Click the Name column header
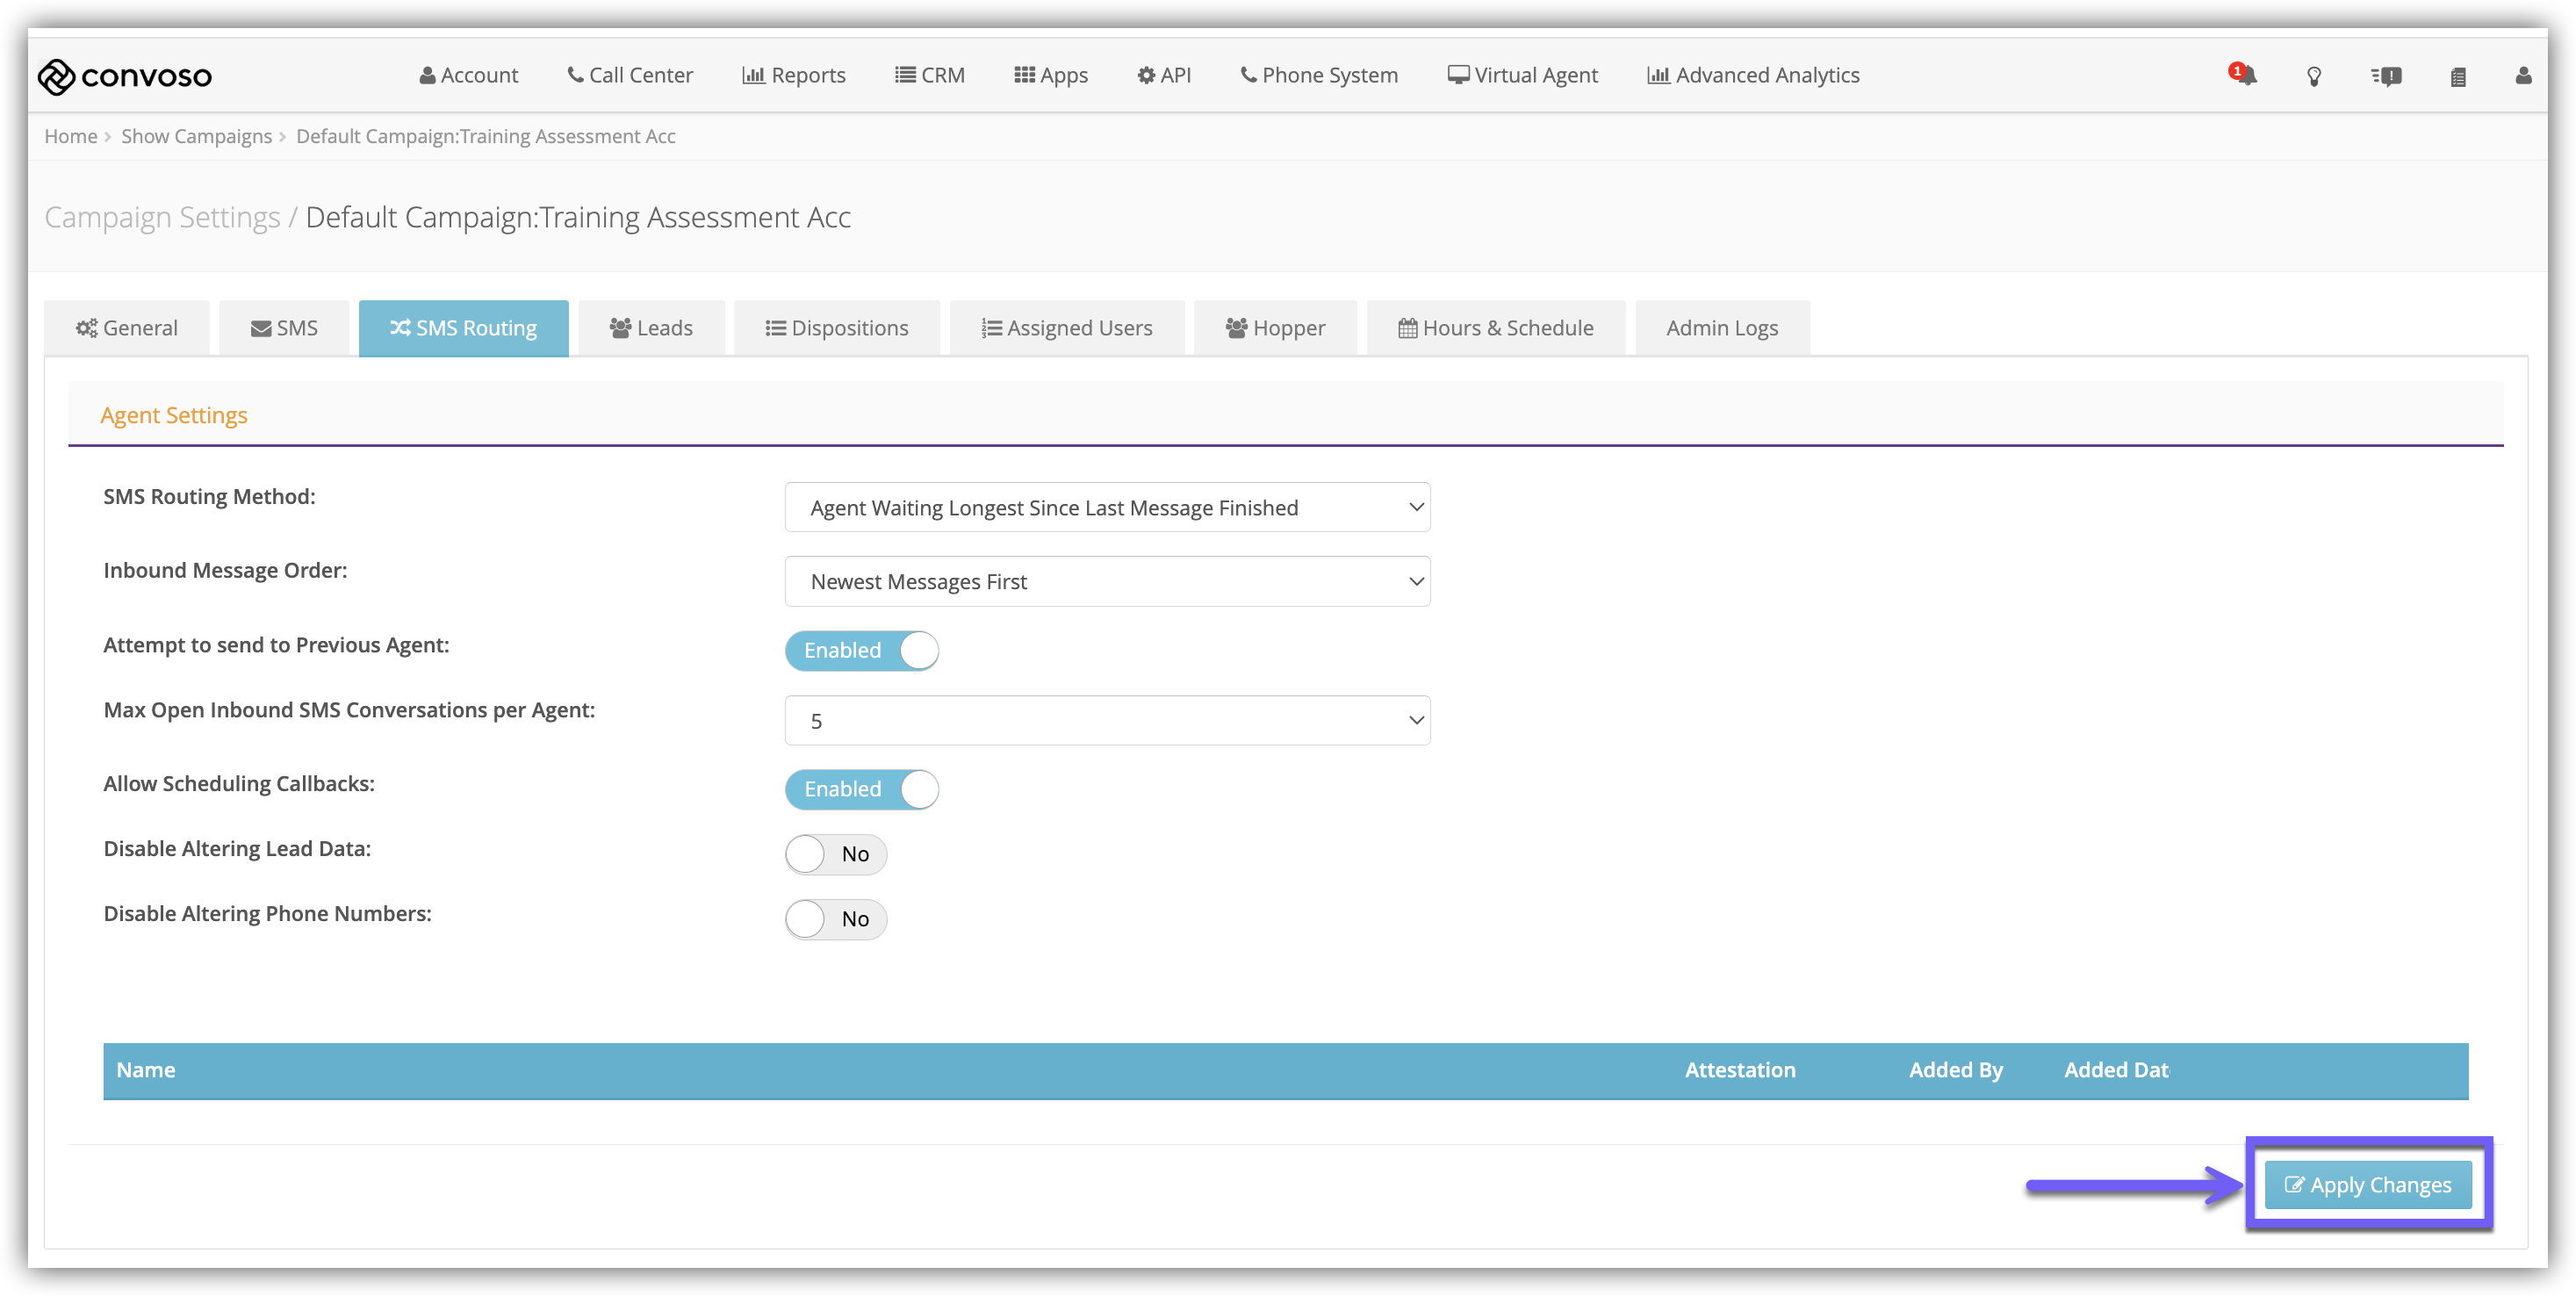 [146, 1070]
